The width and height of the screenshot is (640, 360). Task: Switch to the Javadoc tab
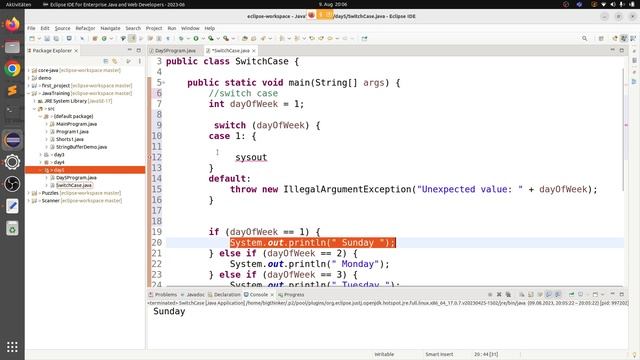[x=193, y=294]
